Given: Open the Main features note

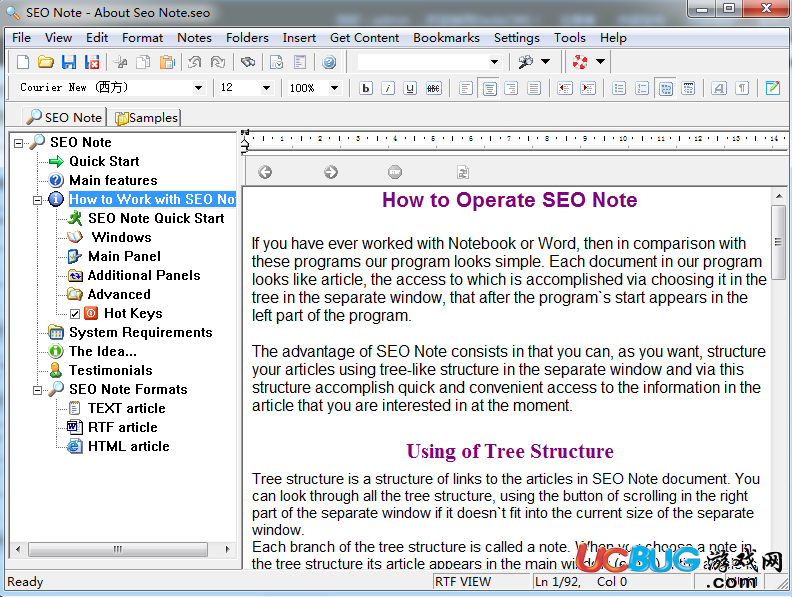Looking at the screenshot, I should (x=113, y=181).
